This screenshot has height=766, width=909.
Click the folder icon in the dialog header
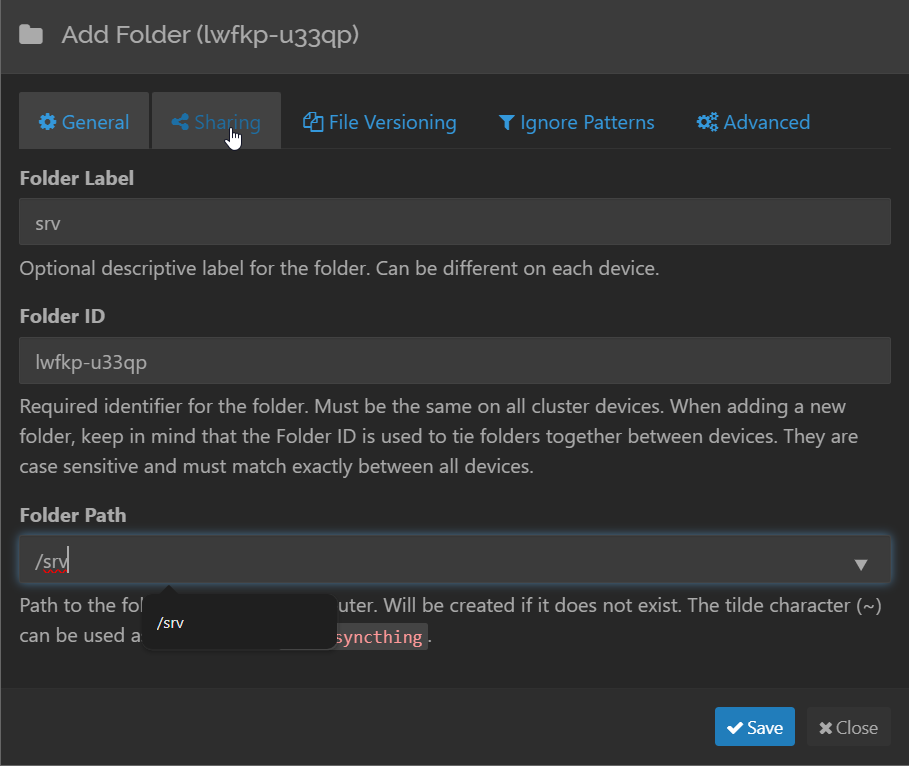pos(31,36)
